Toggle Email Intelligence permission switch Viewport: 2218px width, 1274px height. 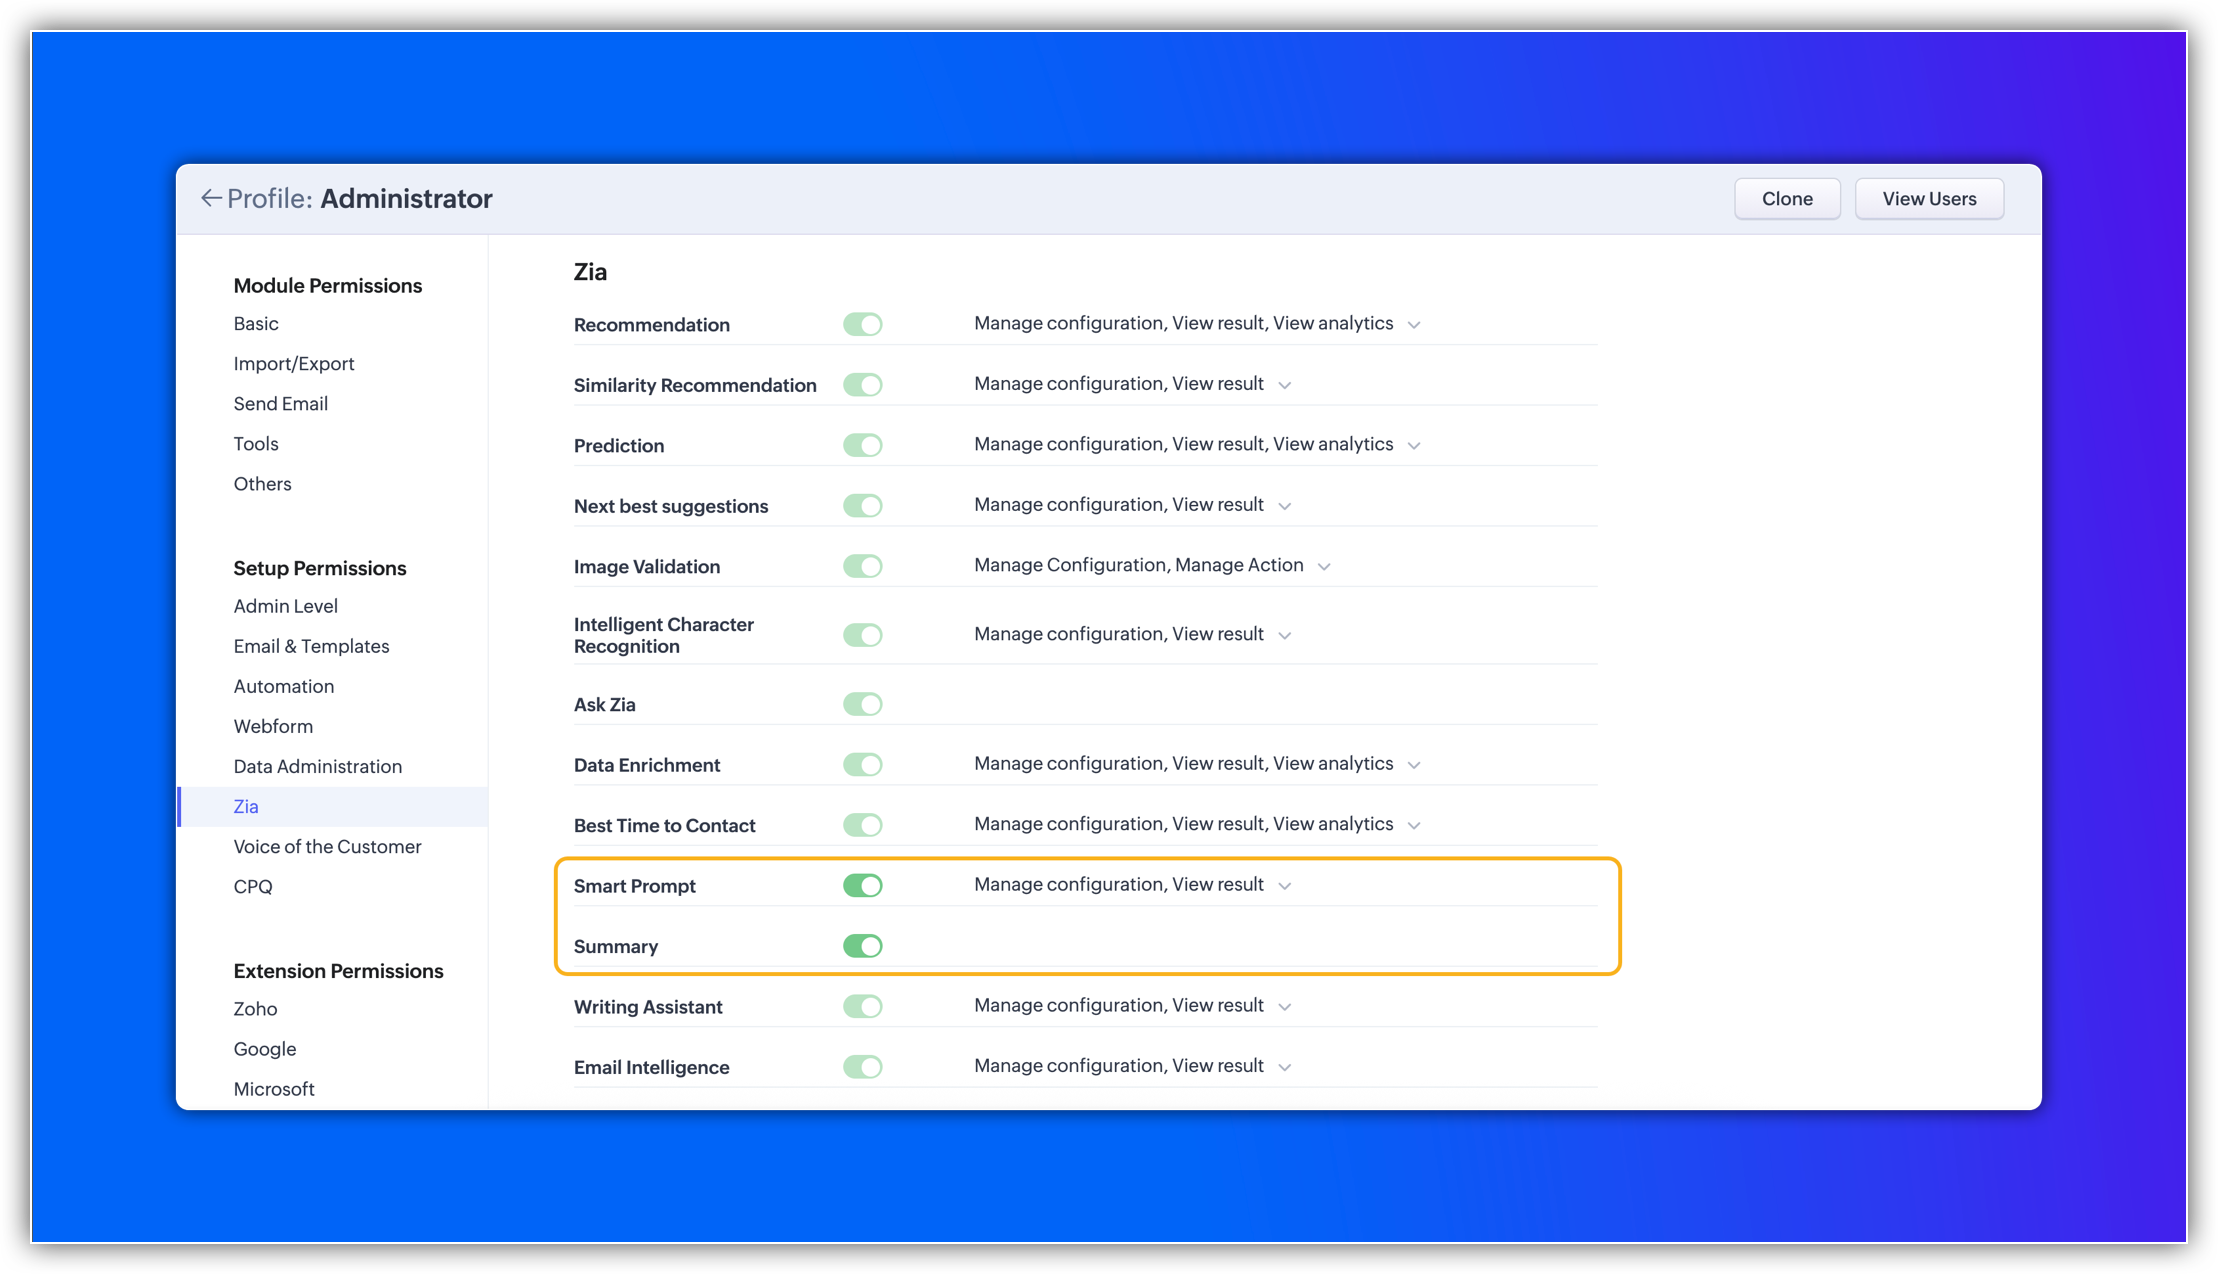point(862,1067)
